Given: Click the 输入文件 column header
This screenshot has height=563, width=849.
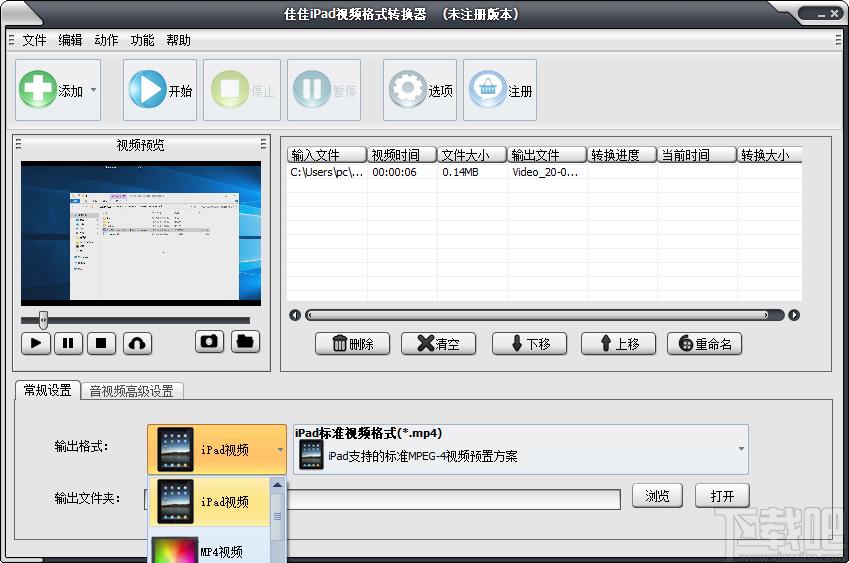Looking at the screenshot, I should (326, 155).
